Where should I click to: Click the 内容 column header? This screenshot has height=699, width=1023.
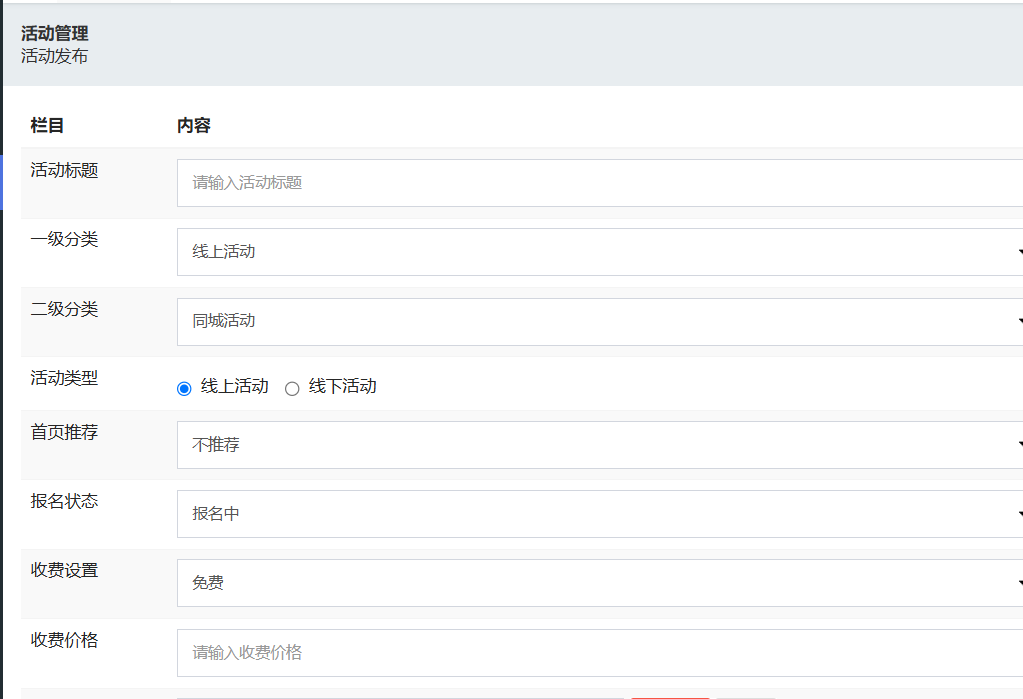194,126
